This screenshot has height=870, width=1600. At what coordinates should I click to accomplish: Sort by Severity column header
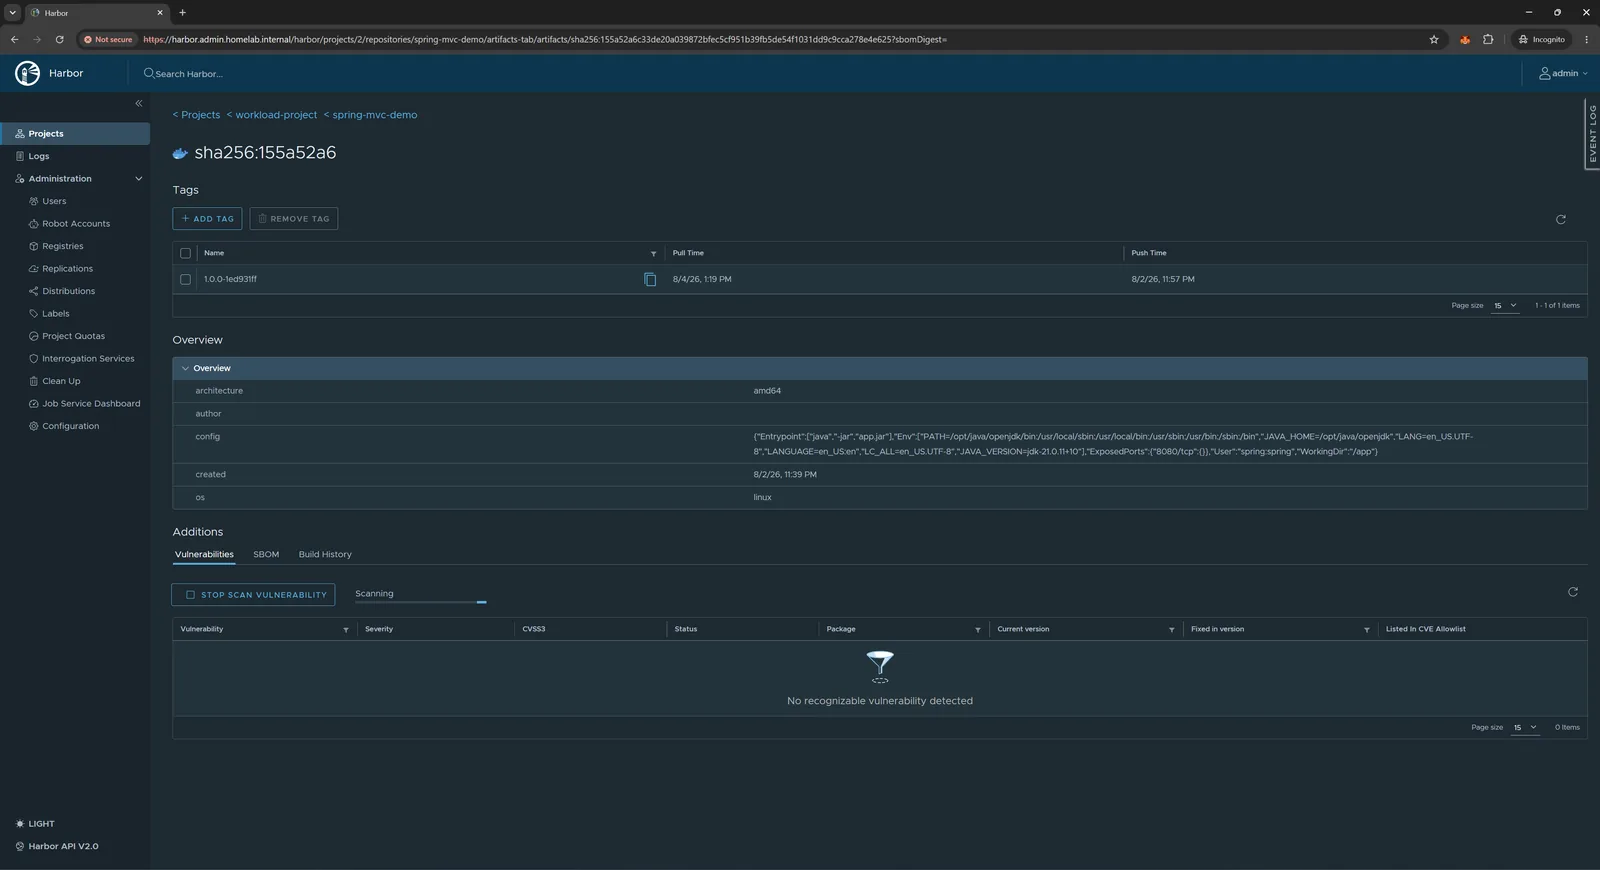[379, 629]
